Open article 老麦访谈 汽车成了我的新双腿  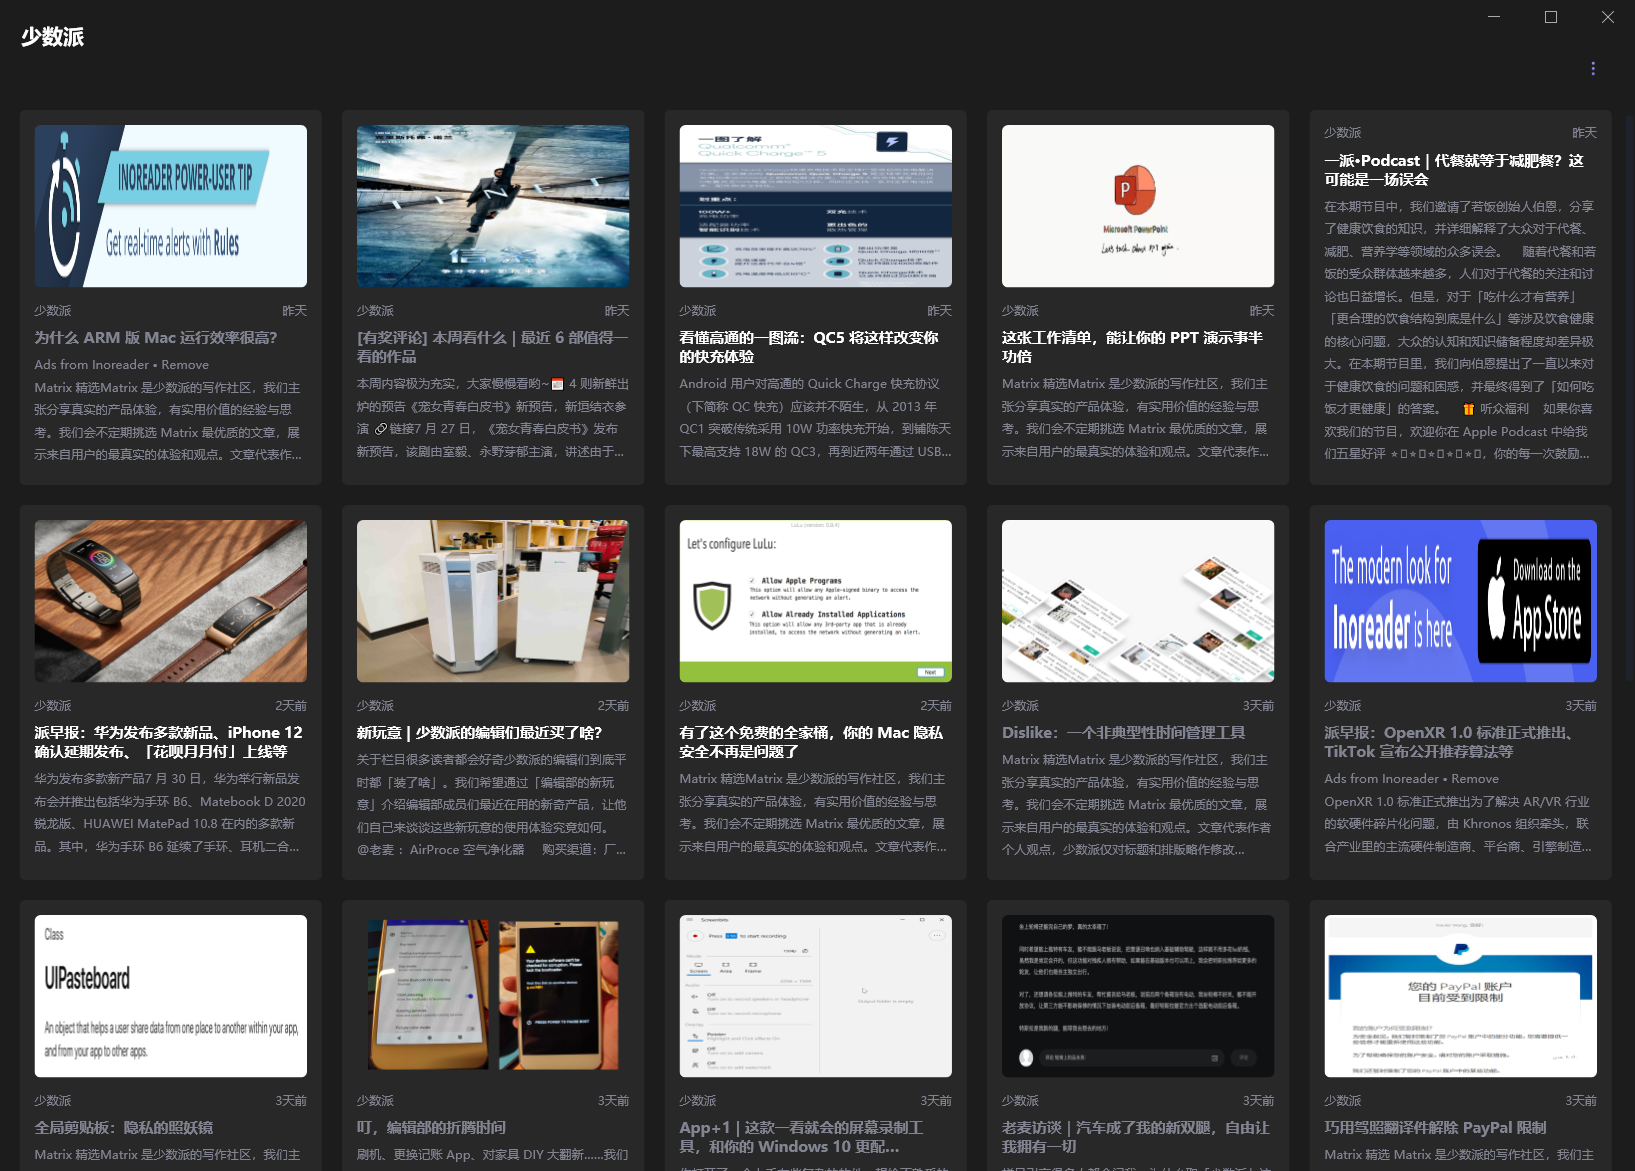[x=1136, y=1137]
